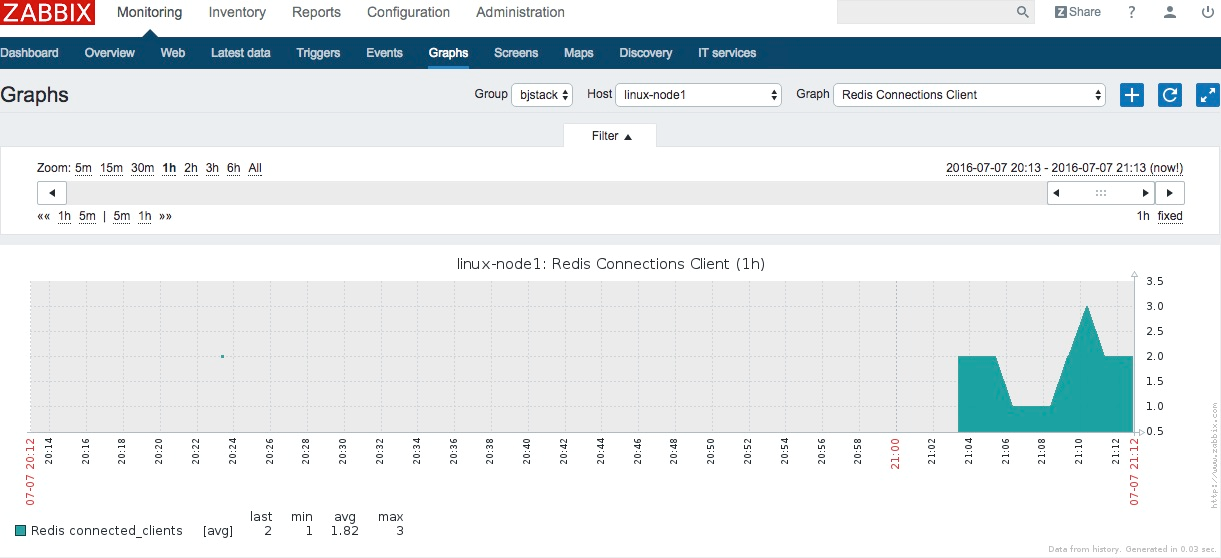
Task: Open the Configuration menu
Action: [x=408, y=13]
